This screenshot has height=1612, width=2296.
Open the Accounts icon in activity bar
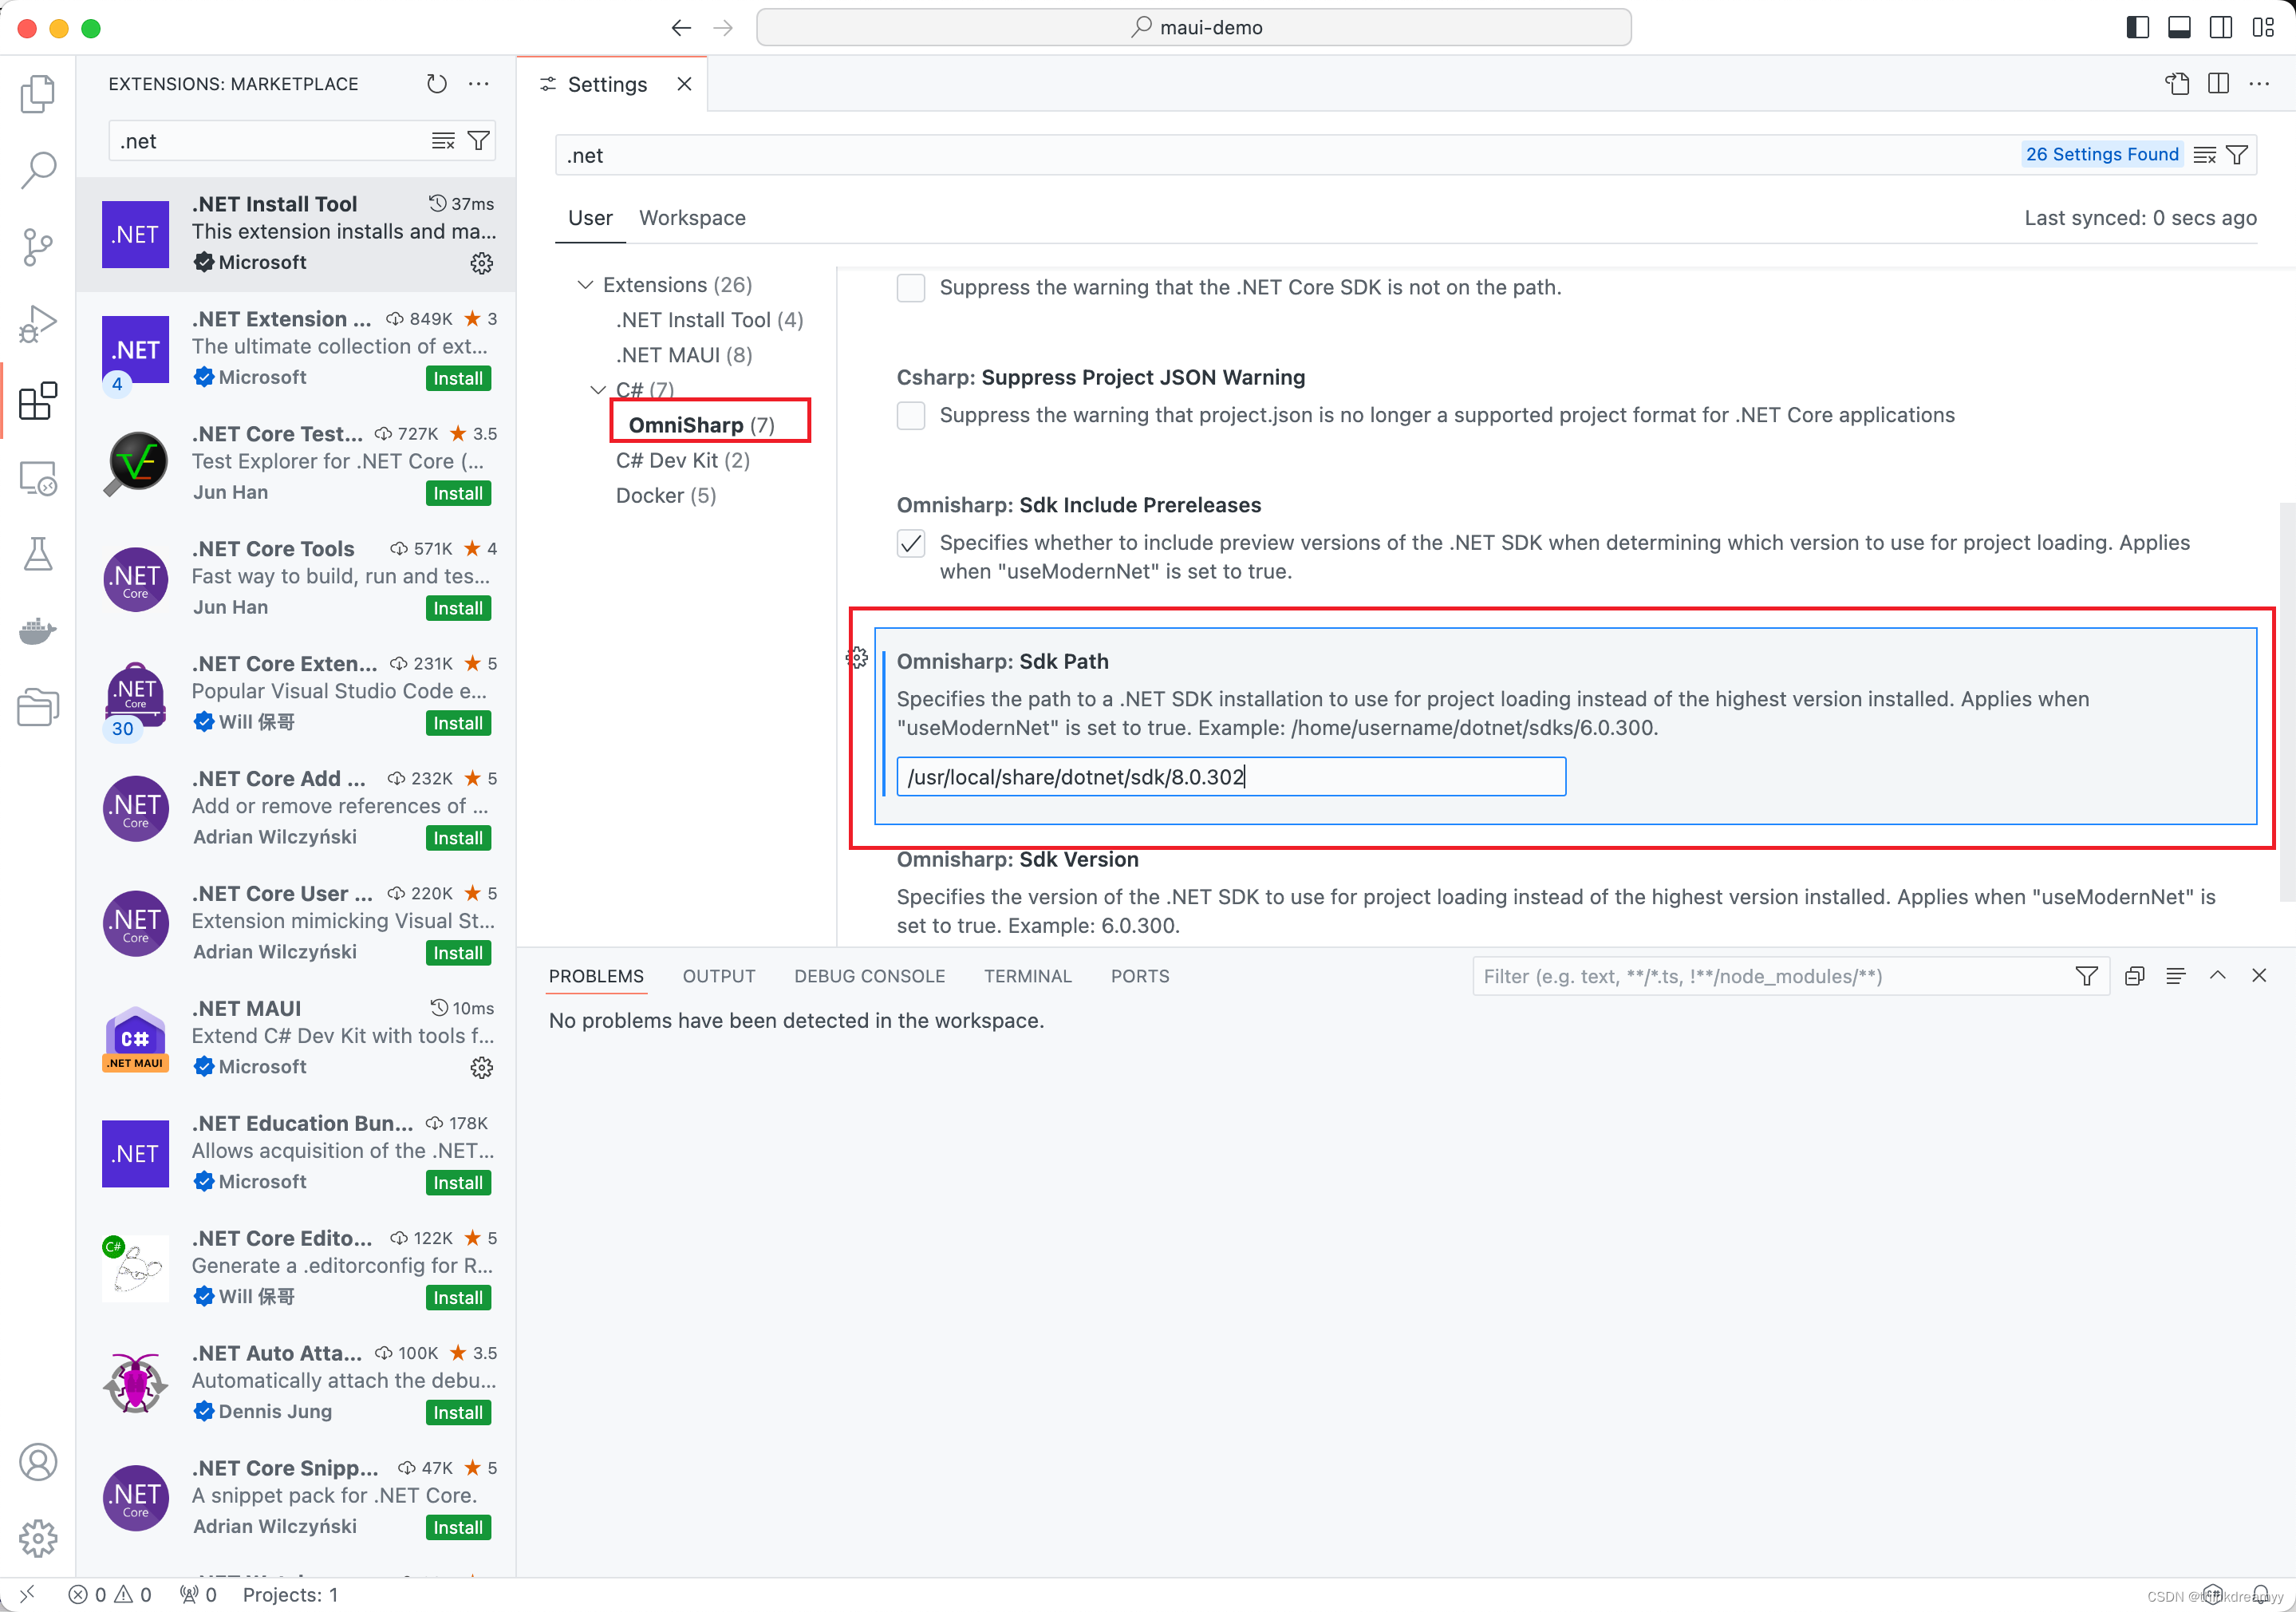pos(38,1462)
